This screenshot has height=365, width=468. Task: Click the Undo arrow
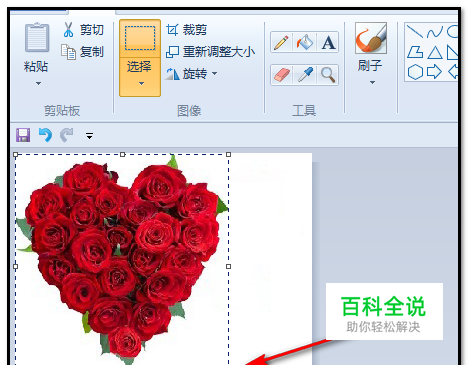click(x=45, y=135)
